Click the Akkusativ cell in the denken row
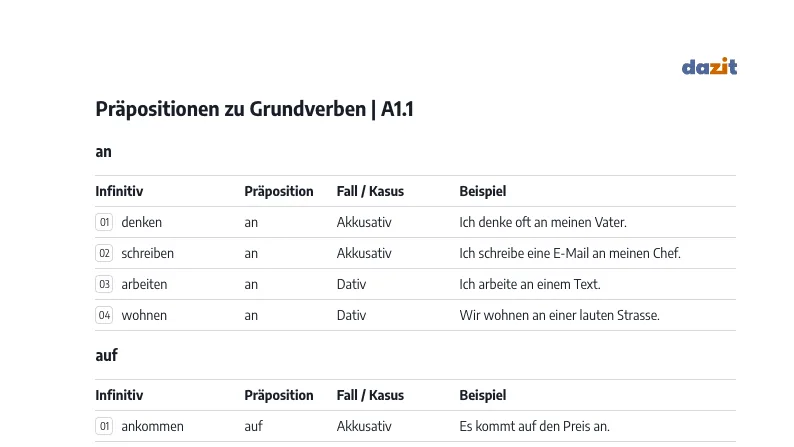The image size is (794, 447). (364, 222)
